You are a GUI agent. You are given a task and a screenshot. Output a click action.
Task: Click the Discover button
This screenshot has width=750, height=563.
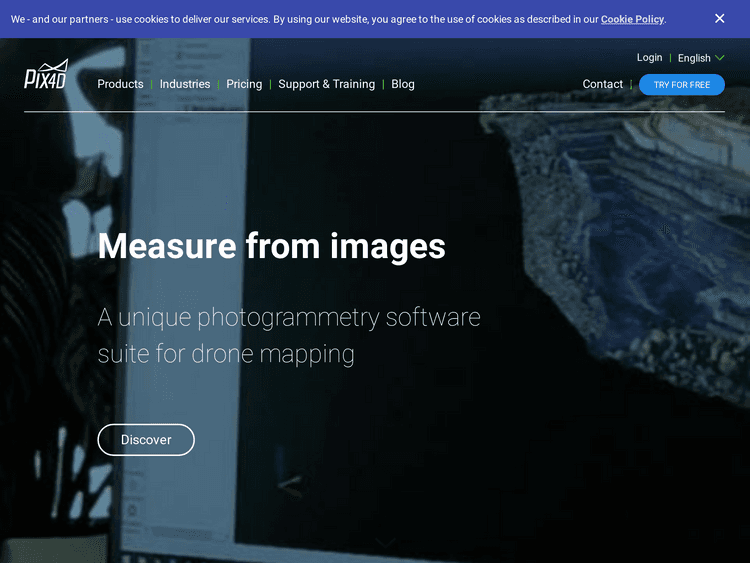point(146,440)
